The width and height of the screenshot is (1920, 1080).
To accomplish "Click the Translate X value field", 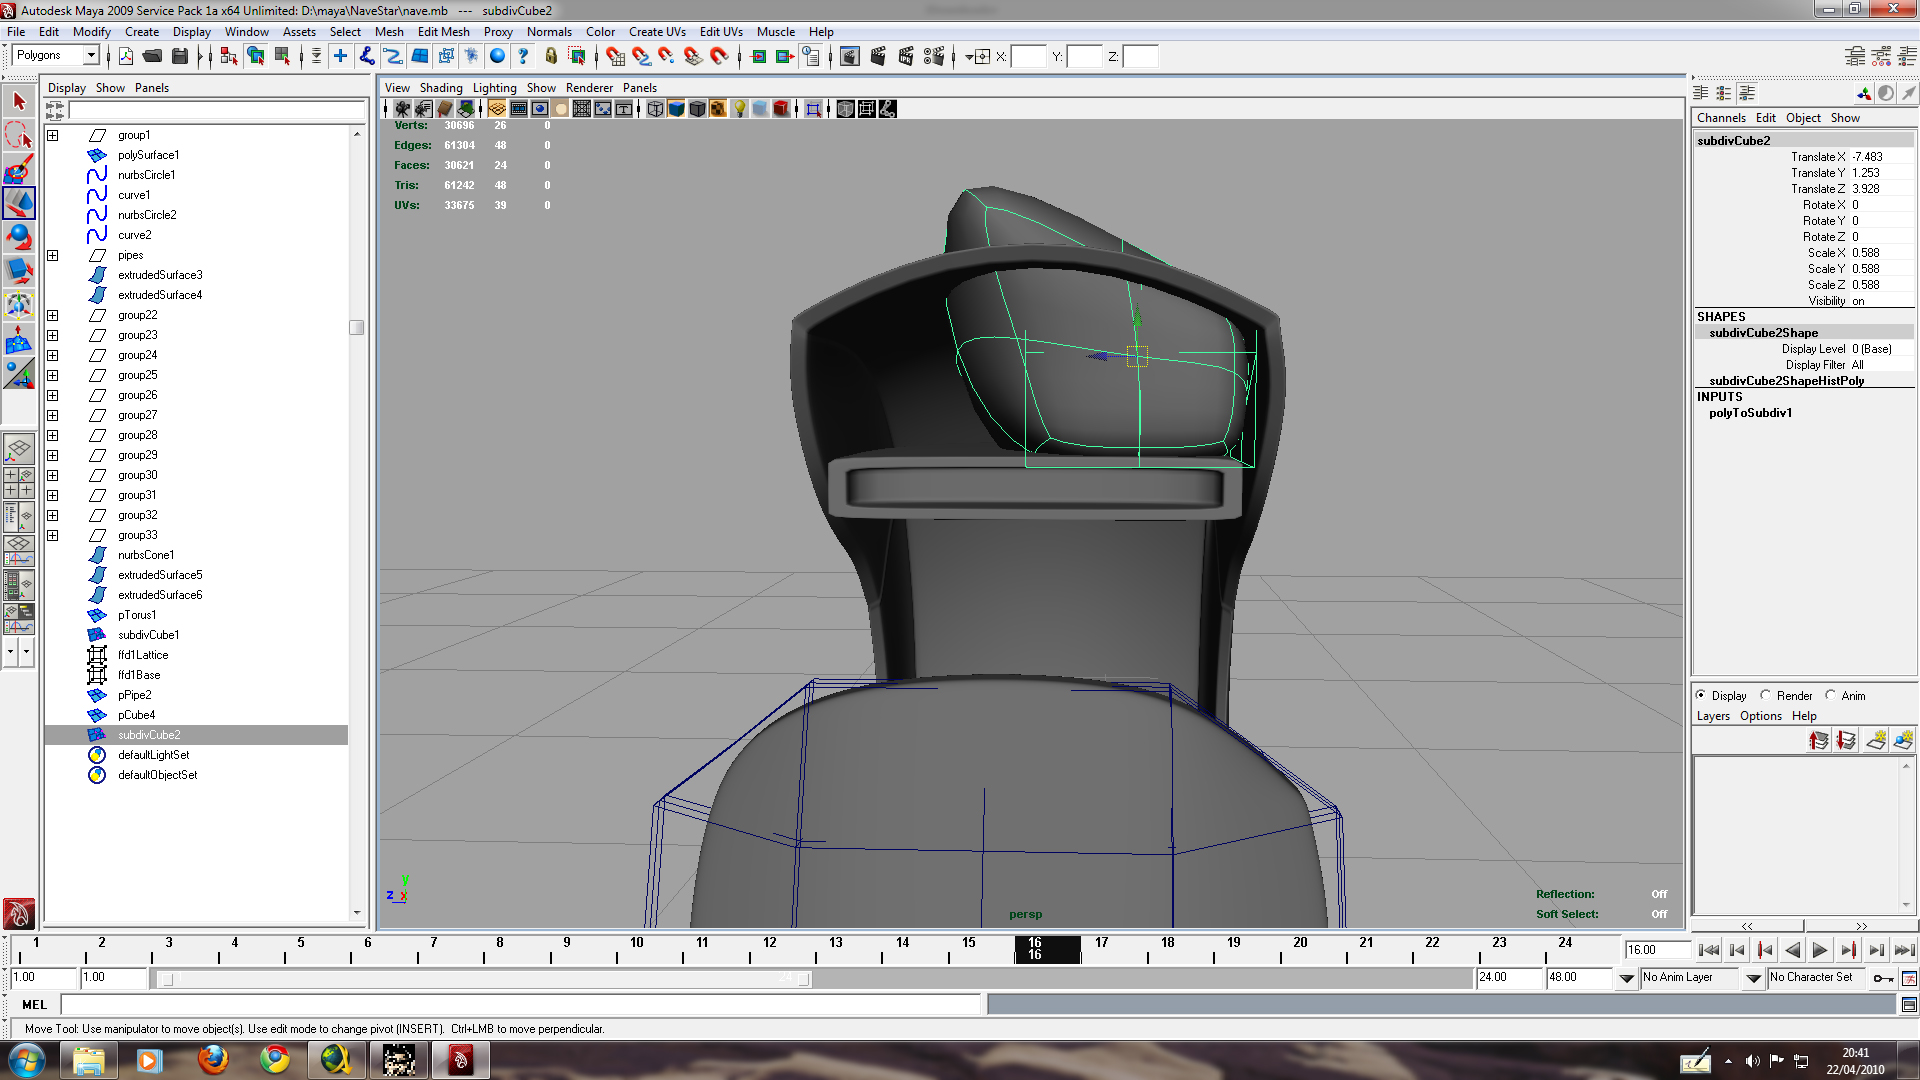I will 1880,157.
